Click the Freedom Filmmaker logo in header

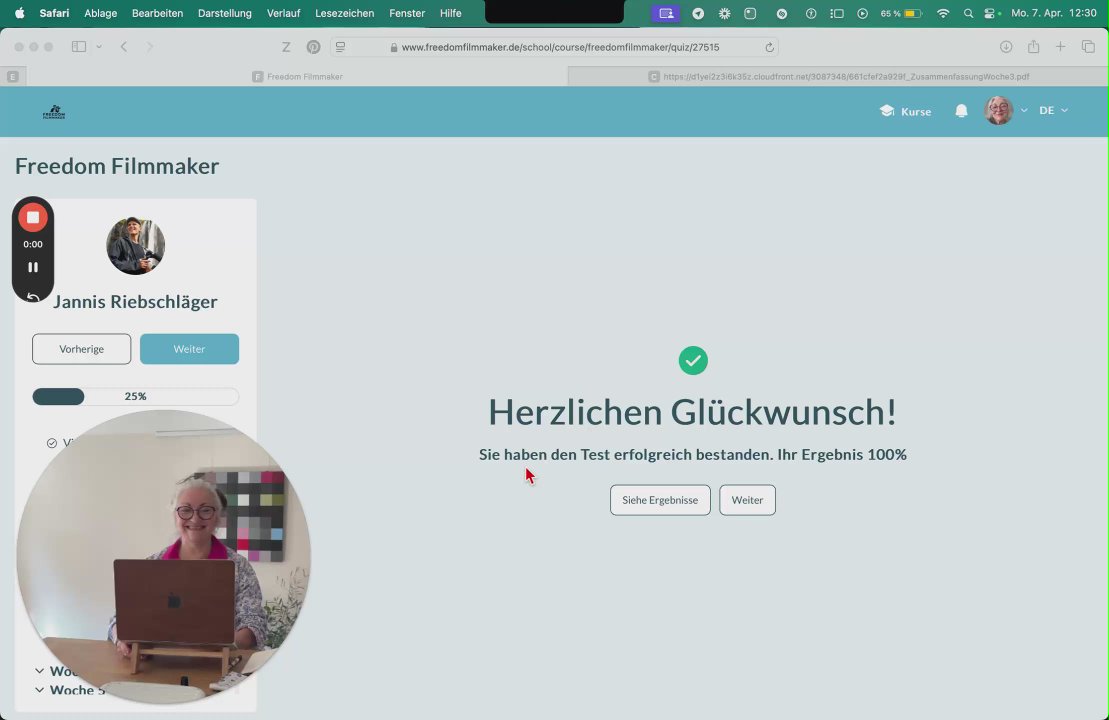tap(54, 112)
